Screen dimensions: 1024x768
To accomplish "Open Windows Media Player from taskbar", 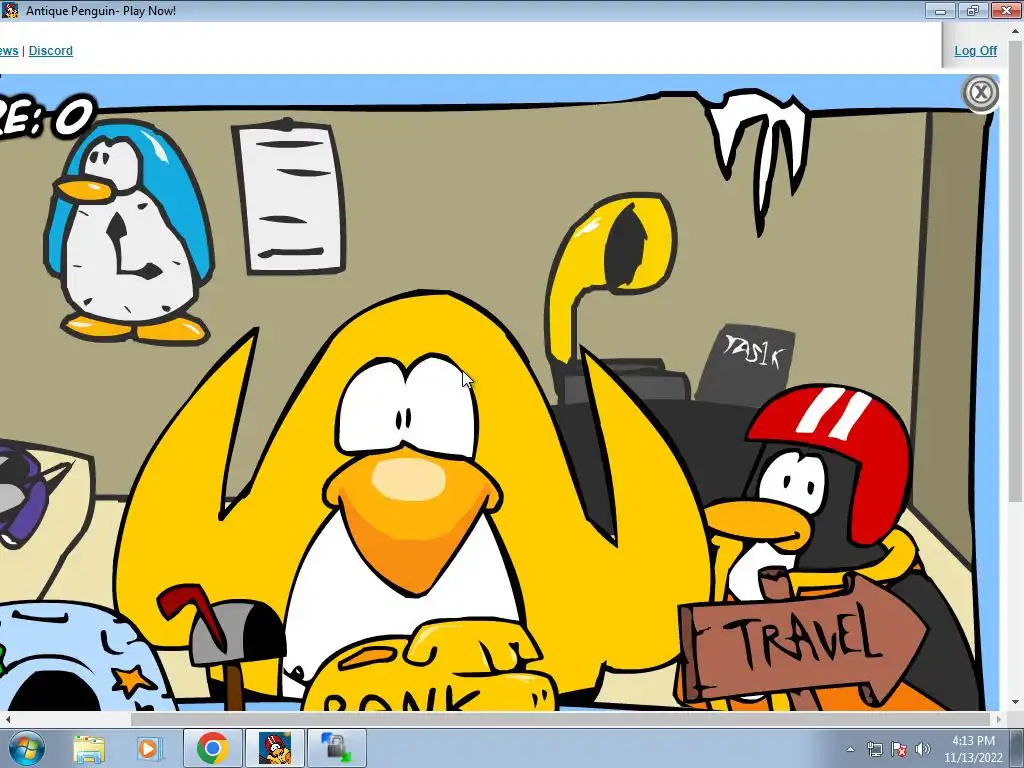I will point(148,748).
